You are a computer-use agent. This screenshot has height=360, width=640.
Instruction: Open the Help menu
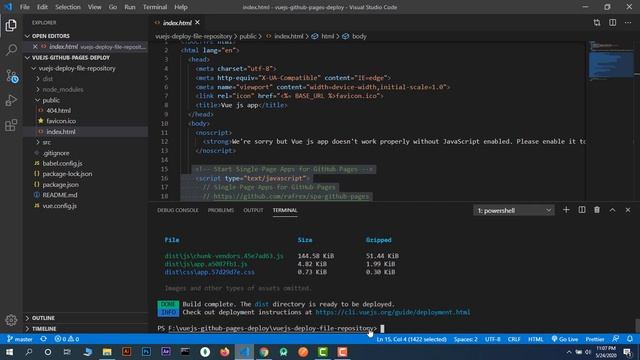[x=181, y=7]
